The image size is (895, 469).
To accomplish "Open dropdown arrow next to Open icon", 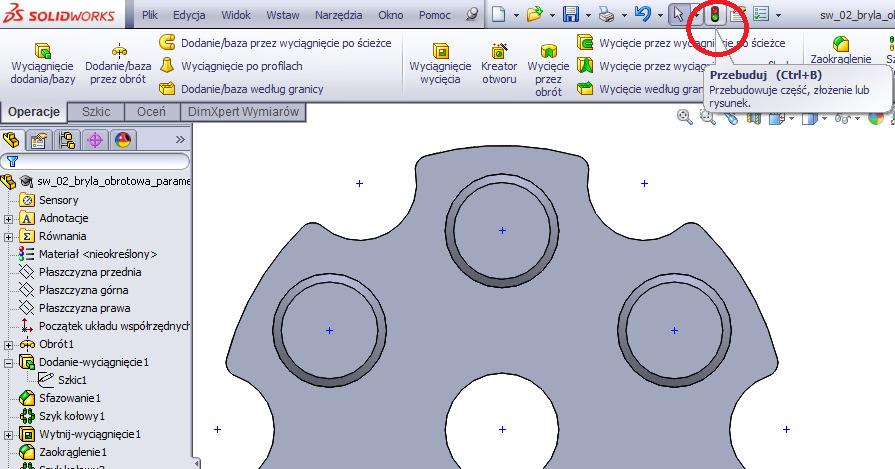I will click(x=552, y=16).
